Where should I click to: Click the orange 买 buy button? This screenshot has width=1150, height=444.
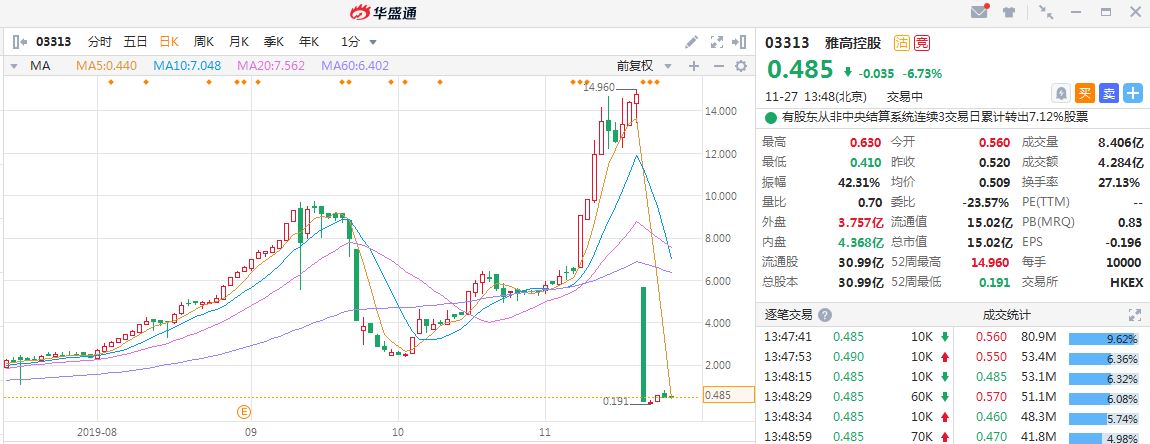(1085, 93)
